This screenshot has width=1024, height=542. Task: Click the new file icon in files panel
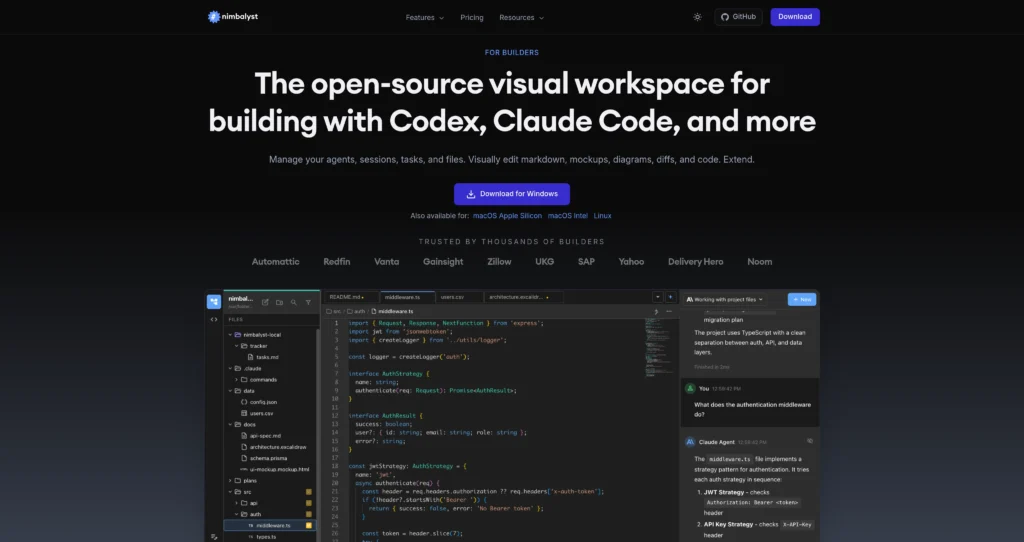[265, 302]
